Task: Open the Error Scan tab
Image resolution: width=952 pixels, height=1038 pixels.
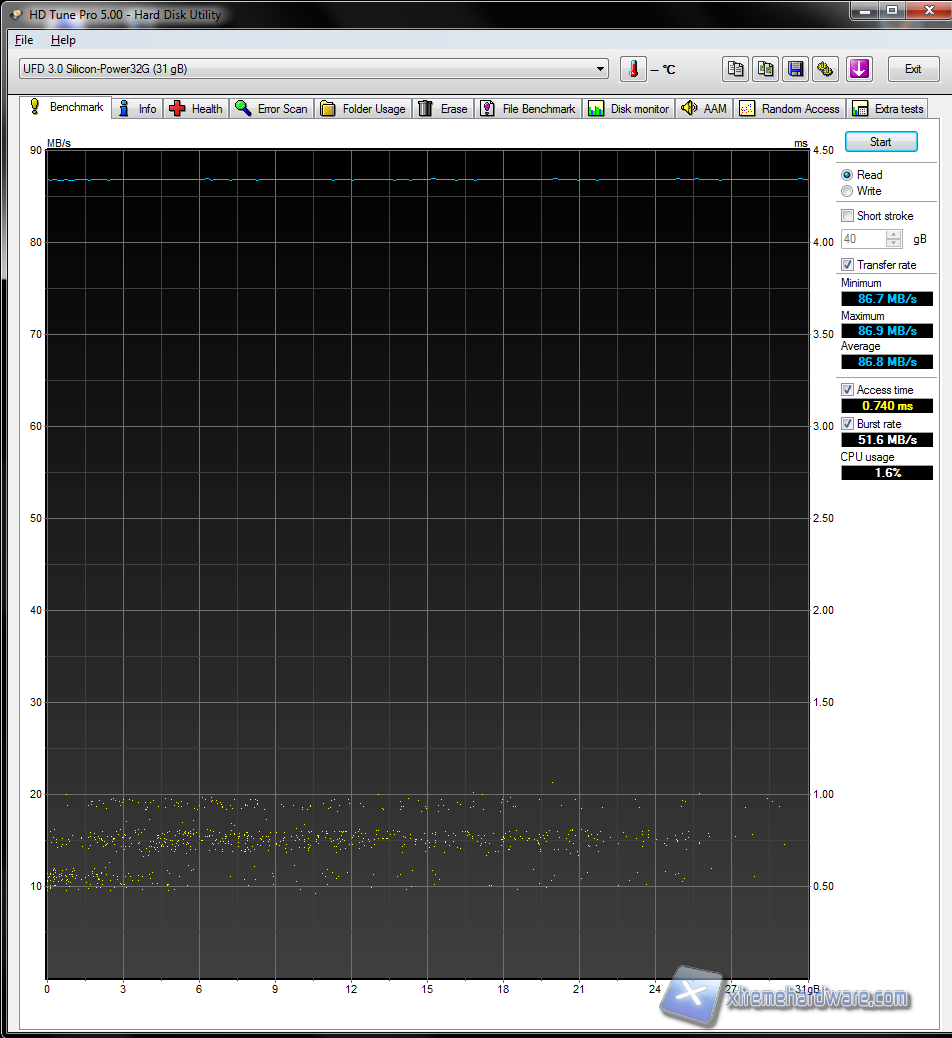Action: pyautogui.click(x=272, y=109)
